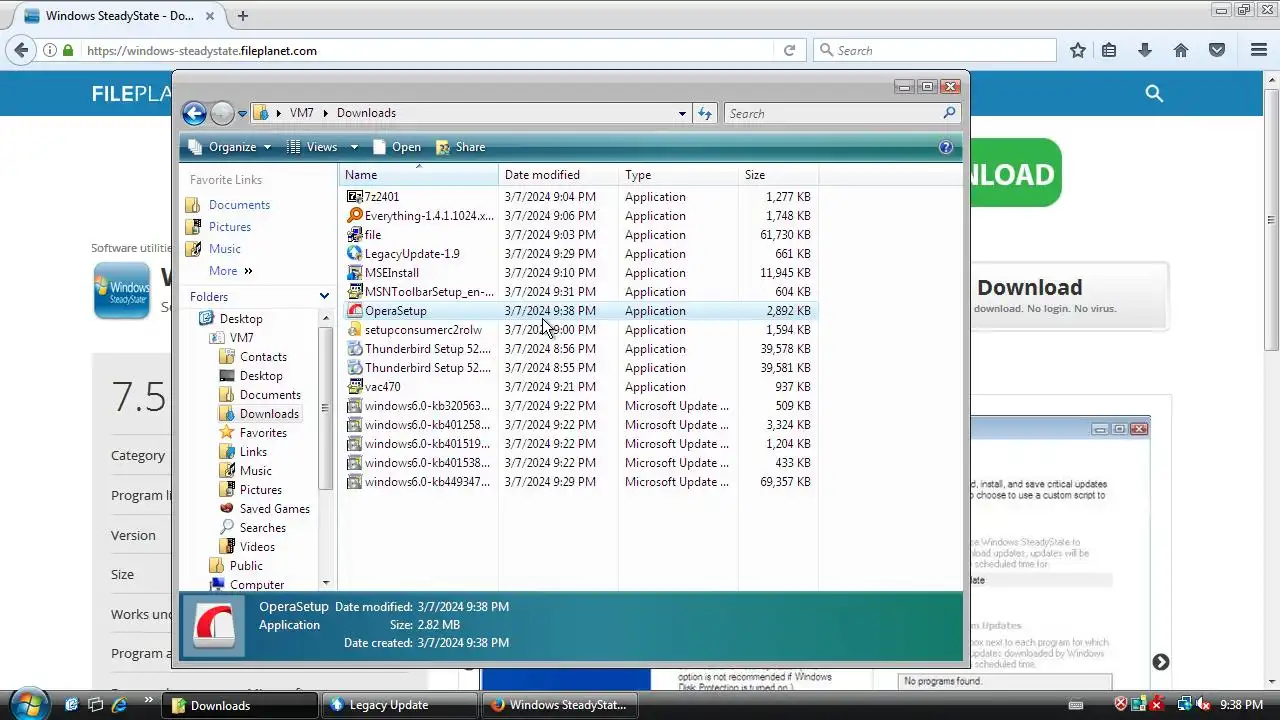Viewport: 1280px width, 720px height.
Task: Open the Firefox Pocket icon
Action: point(1217,50)
